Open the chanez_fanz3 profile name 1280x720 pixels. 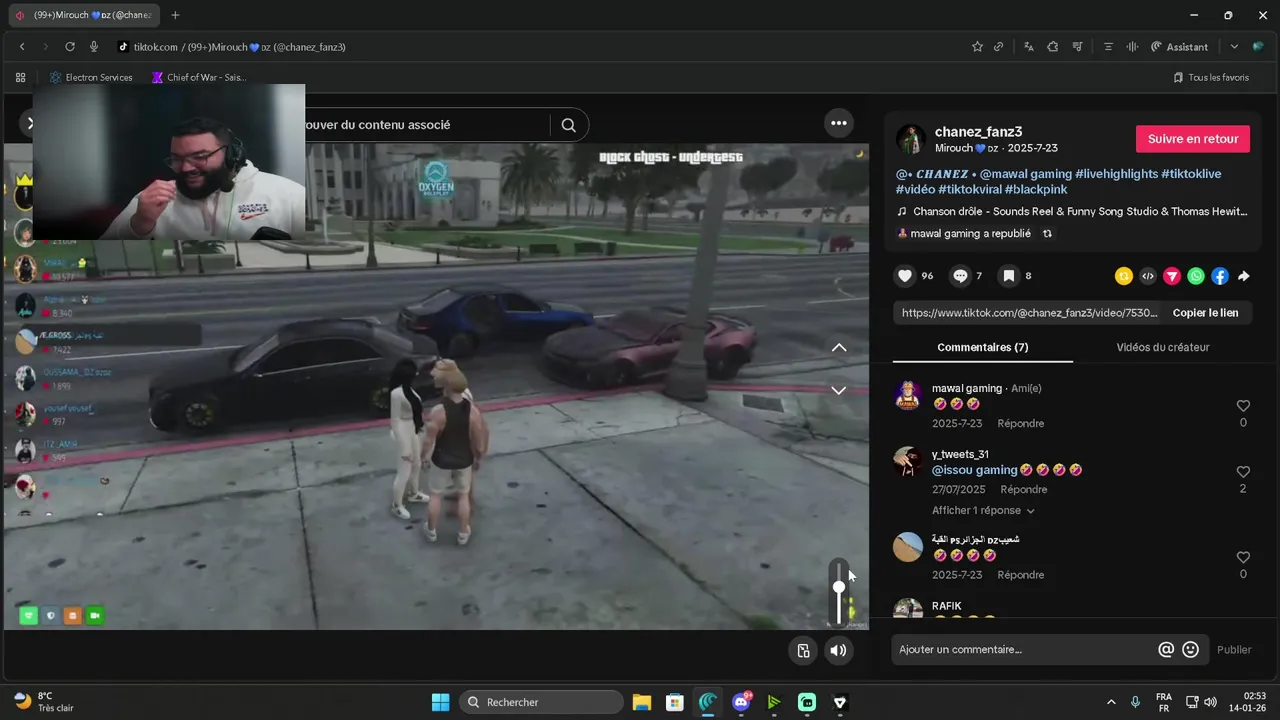point(978,132)
